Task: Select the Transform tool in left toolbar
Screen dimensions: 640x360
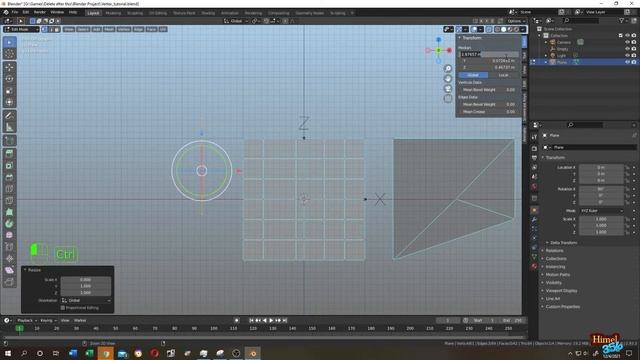Action: click(x=9, y=102)
